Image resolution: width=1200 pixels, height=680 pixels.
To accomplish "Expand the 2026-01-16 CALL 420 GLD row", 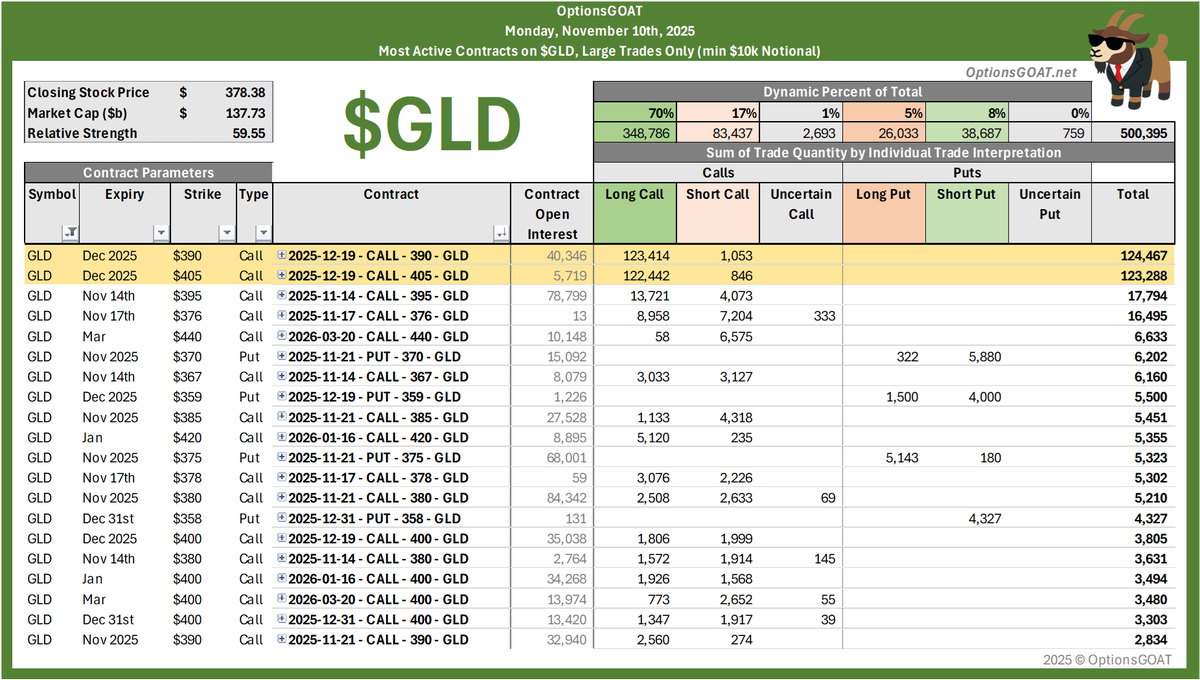I will tap(282, 437).
